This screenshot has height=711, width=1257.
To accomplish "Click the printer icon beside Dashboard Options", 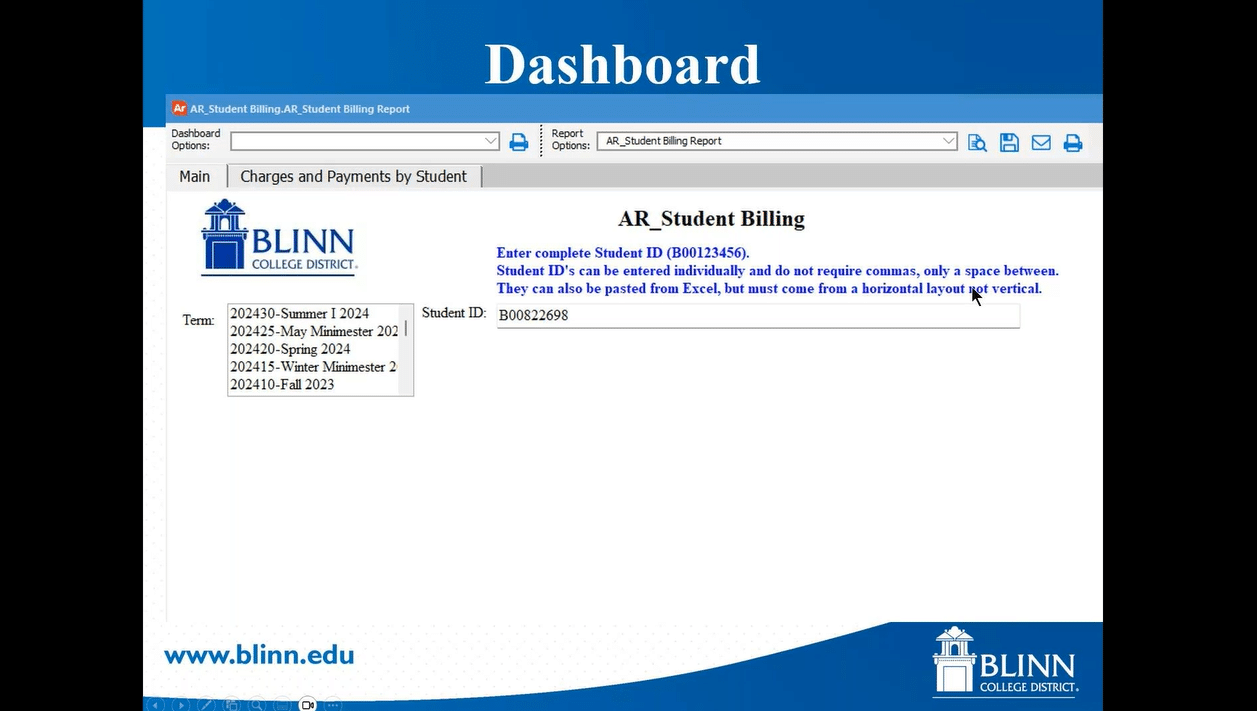I will (x=518, y=141).
